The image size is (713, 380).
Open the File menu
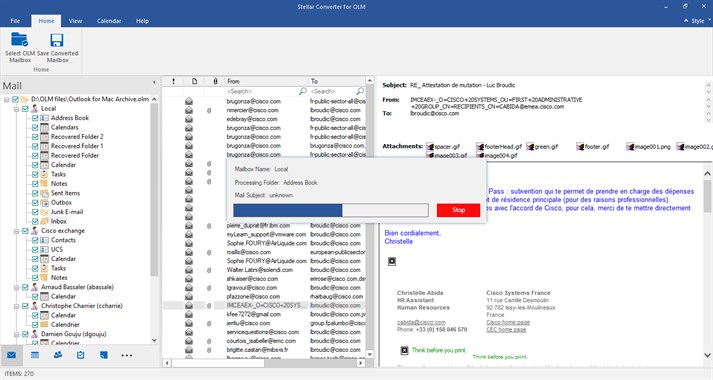tap(15, 21)
